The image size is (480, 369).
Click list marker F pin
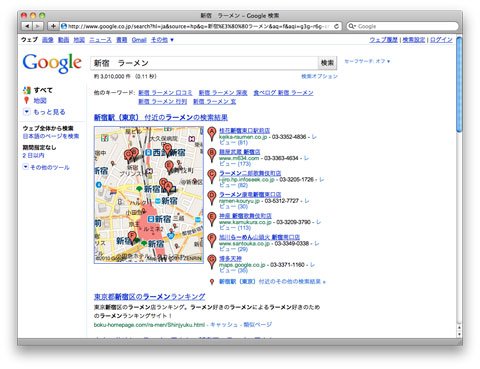[x=212, y=241]
